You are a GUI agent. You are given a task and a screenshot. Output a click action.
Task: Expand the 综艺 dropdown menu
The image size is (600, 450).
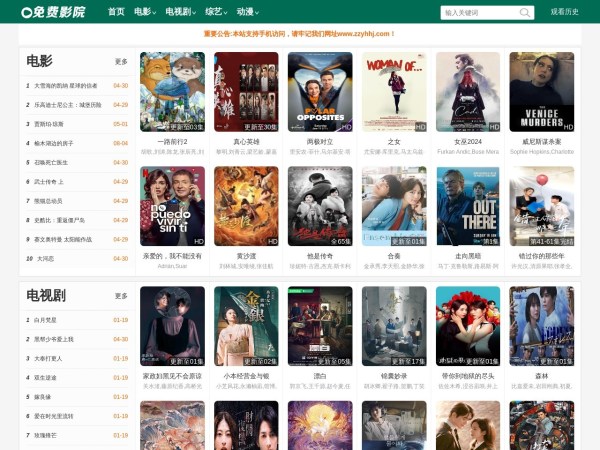click(x=216, y=12)
